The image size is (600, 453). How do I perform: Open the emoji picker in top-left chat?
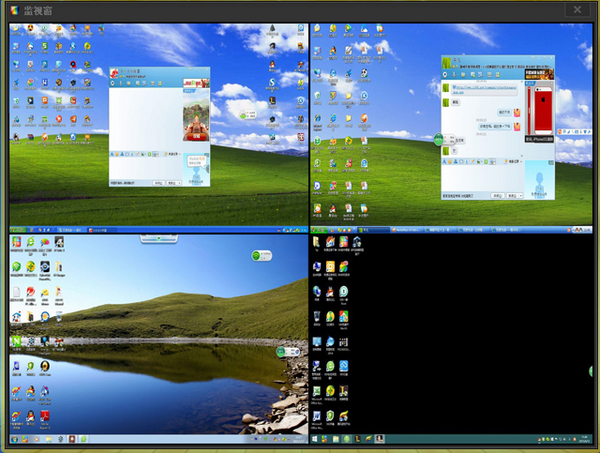pyautogui.click(x=117, y=154)
